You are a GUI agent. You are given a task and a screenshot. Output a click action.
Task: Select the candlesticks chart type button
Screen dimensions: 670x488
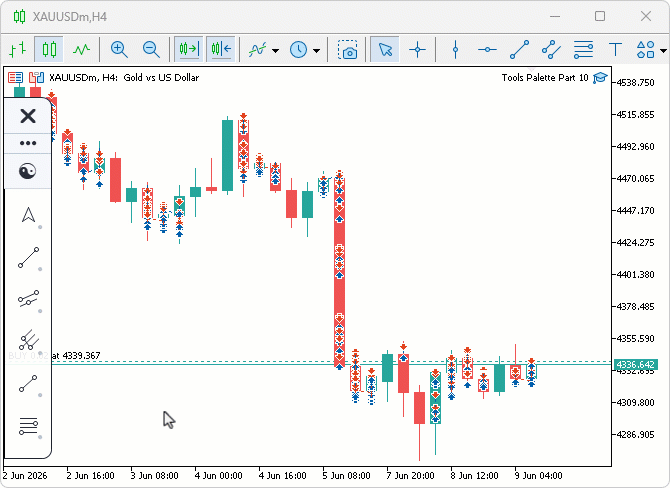click(49, 50)
